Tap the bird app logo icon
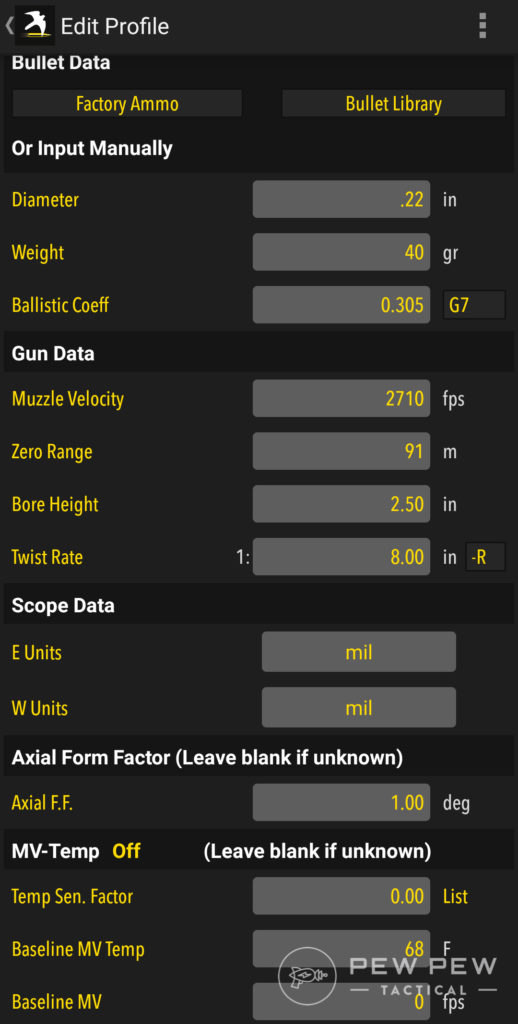The height and width of the screenshot is (1024, 518). coord(35,25)
